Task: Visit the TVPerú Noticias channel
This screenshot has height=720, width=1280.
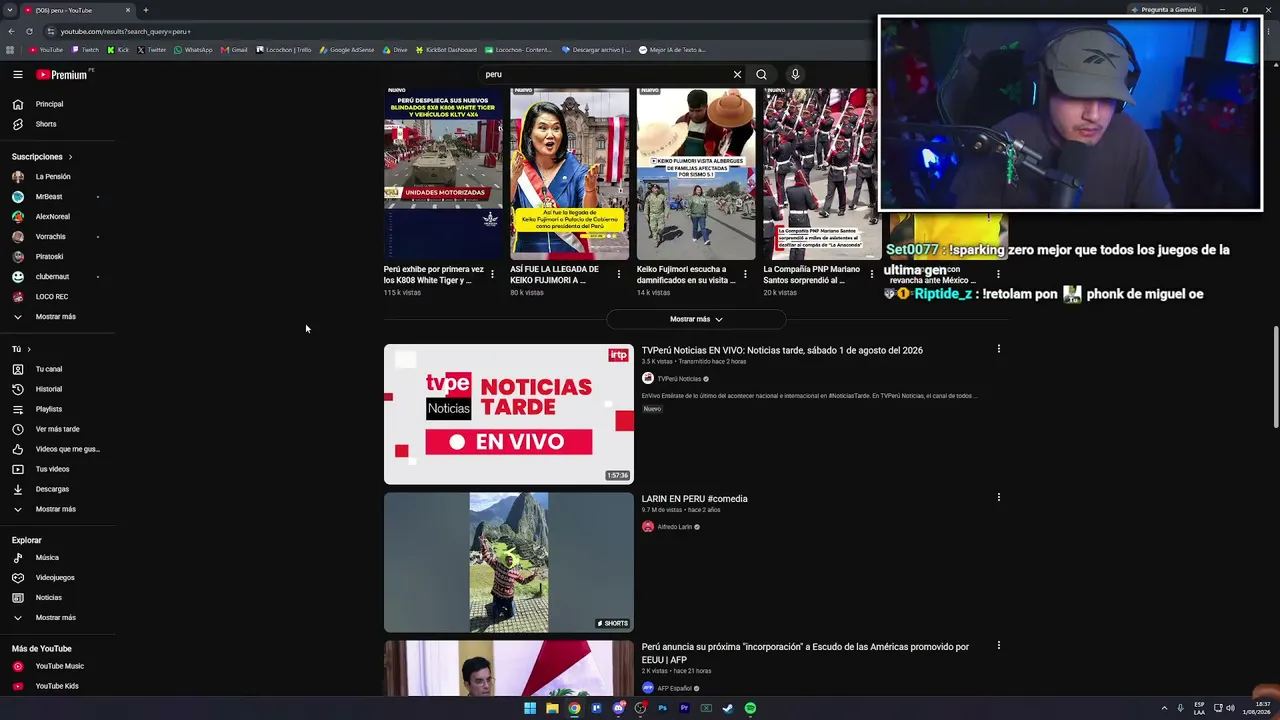Action: (x=679, y=379)
